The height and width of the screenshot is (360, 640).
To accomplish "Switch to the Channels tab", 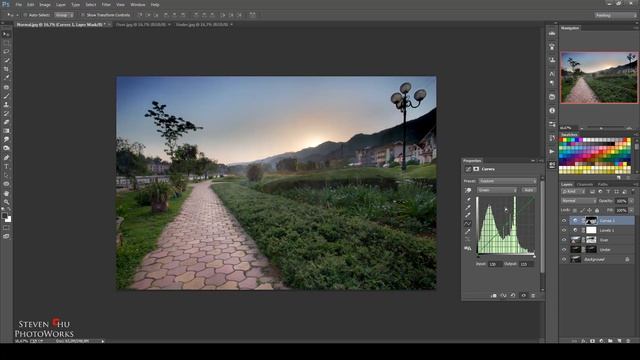I will point(585,184).
